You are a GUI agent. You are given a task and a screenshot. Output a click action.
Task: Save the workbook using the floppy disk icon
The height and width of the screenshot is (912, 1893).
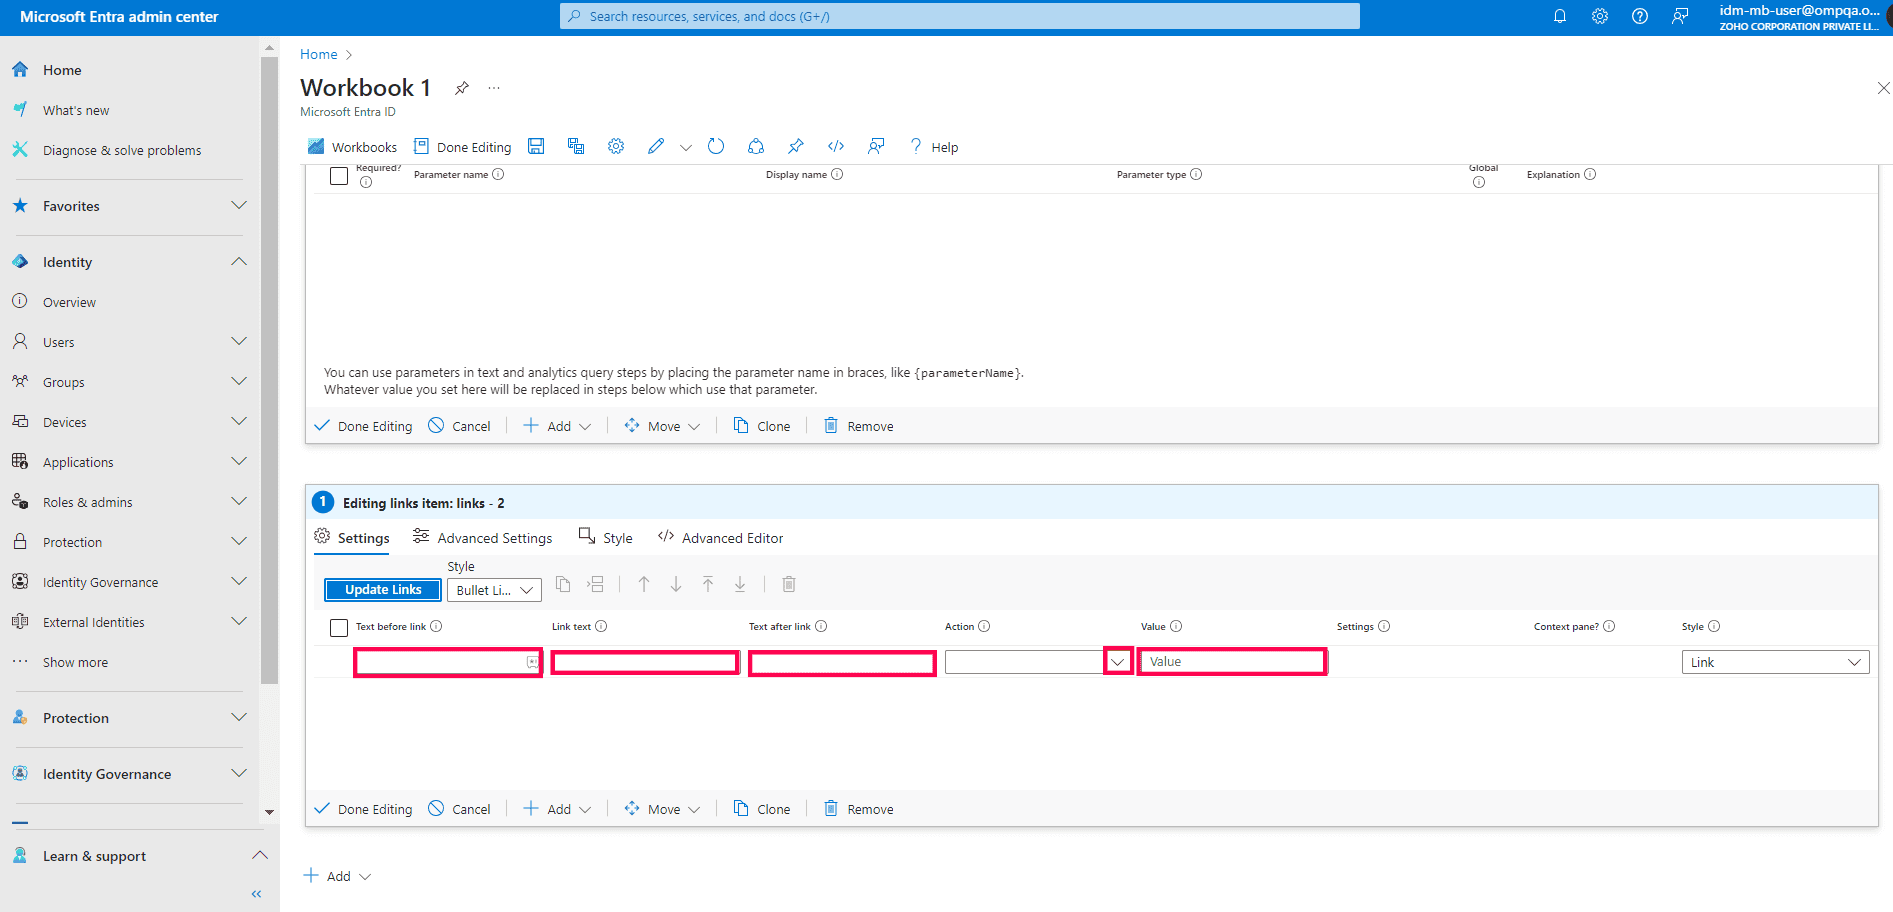point(535,146)
